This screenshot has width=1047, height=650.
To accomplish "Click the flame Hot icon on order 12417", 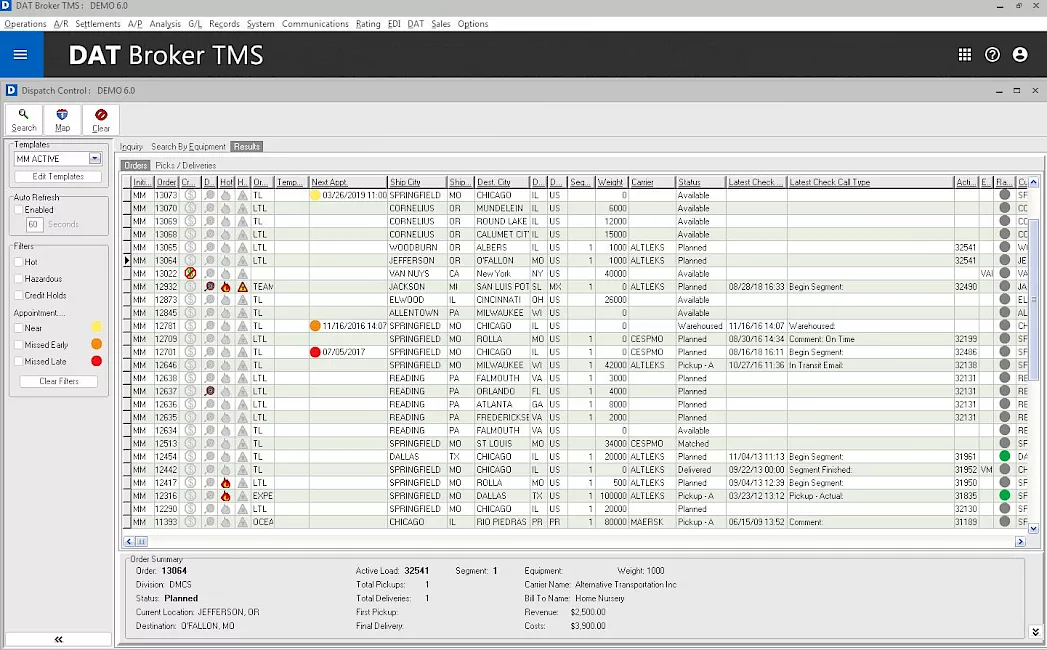I will coord(226,483).
